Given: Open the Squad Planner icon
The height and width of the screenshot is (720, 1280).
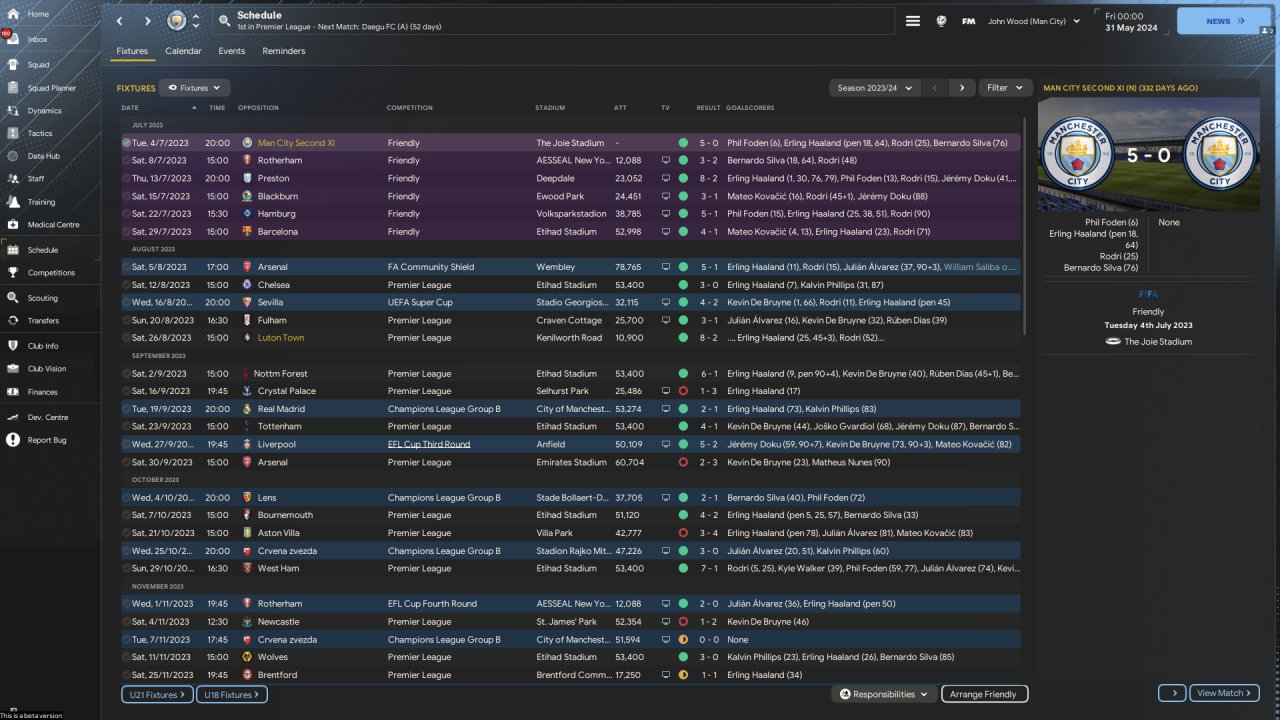Looking at the screenshot, I should 13,88.
